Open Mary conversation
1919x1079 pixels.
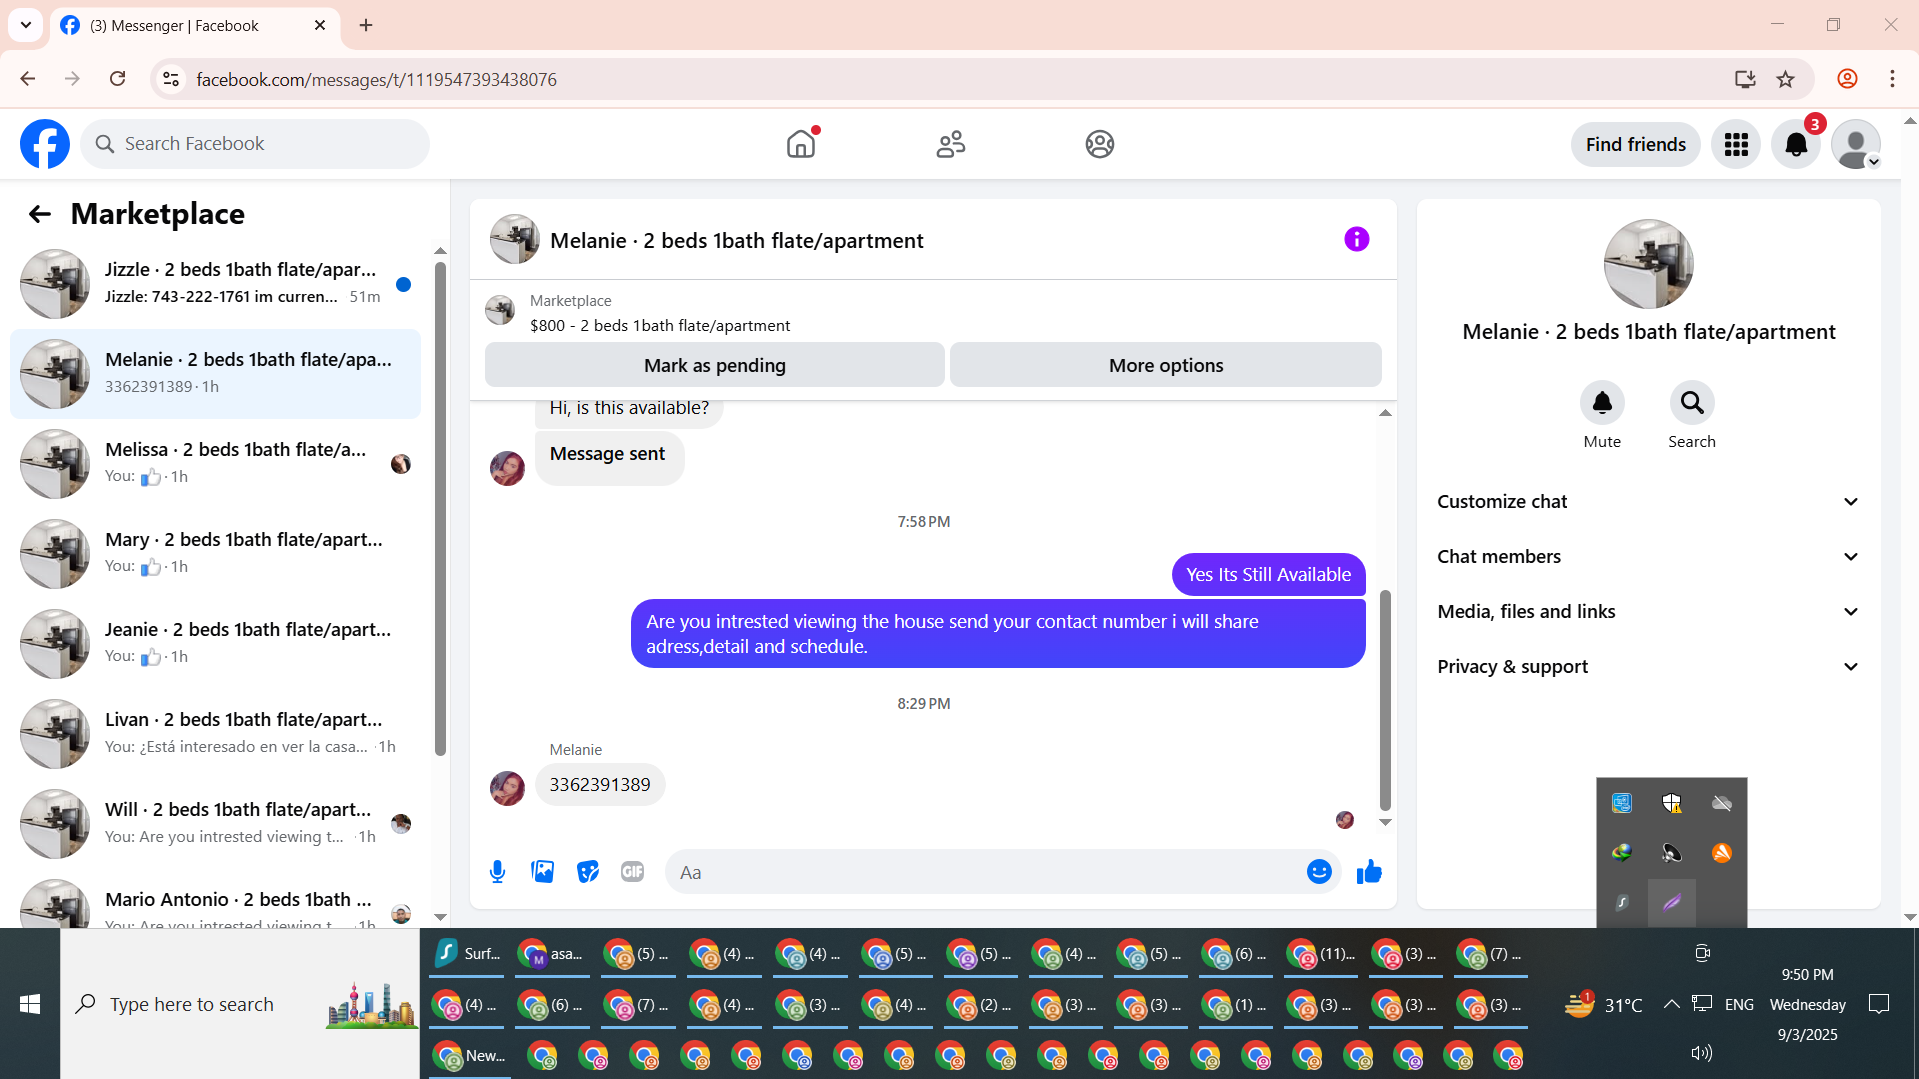click(215, 553)
